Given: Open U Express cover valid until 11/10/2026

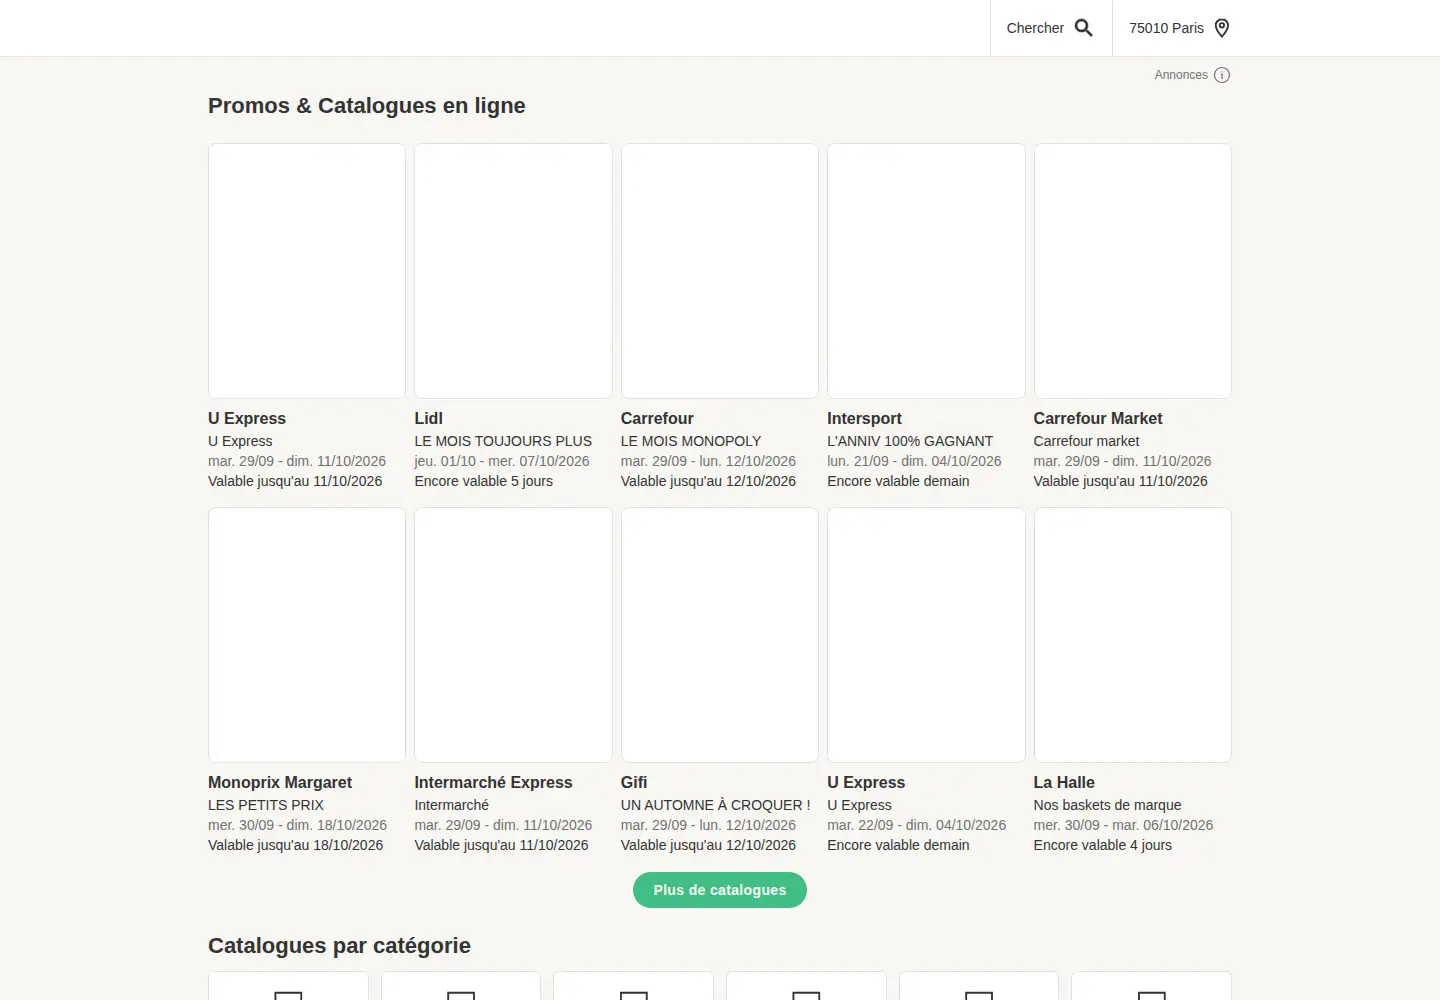Looking at the screenshot, I should (307, 271).
